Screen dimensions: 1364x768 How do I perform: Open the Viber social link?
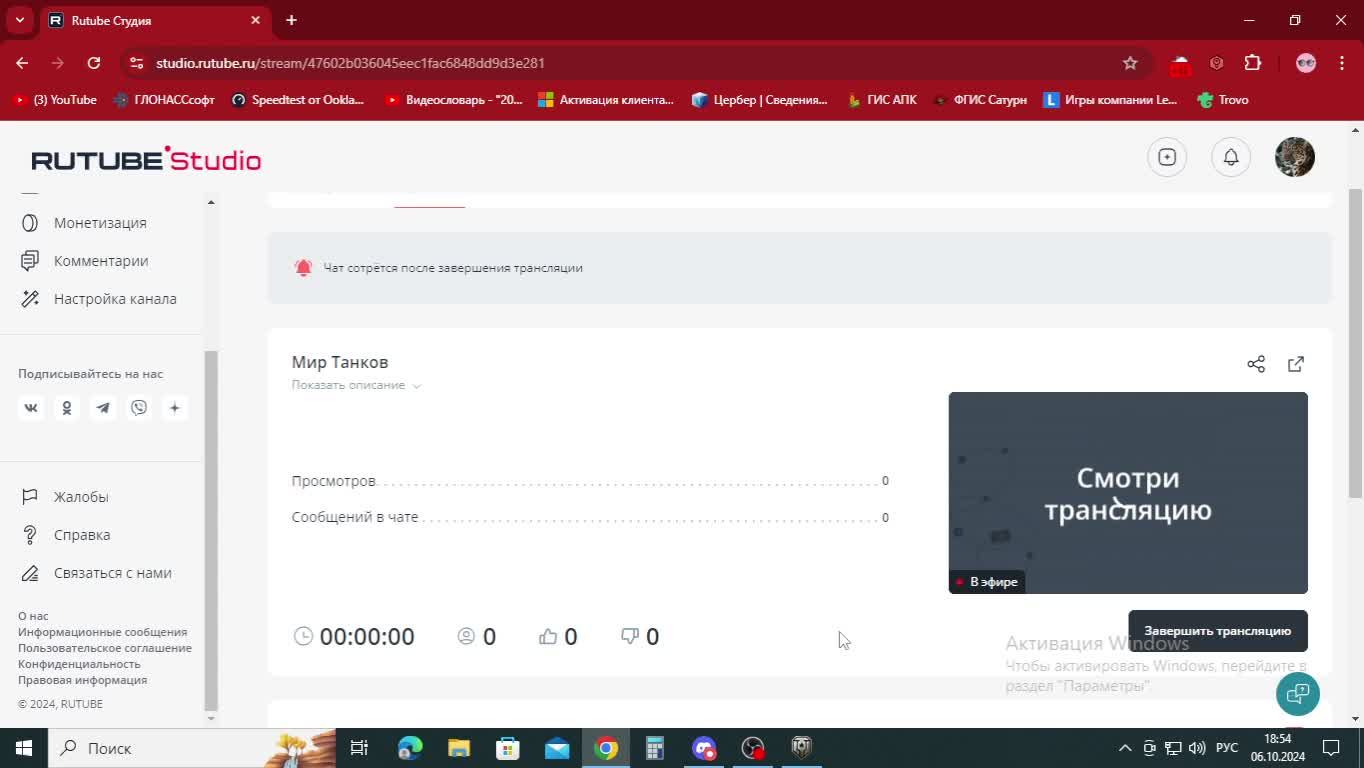pyautogui.click(x=139, y=408)
